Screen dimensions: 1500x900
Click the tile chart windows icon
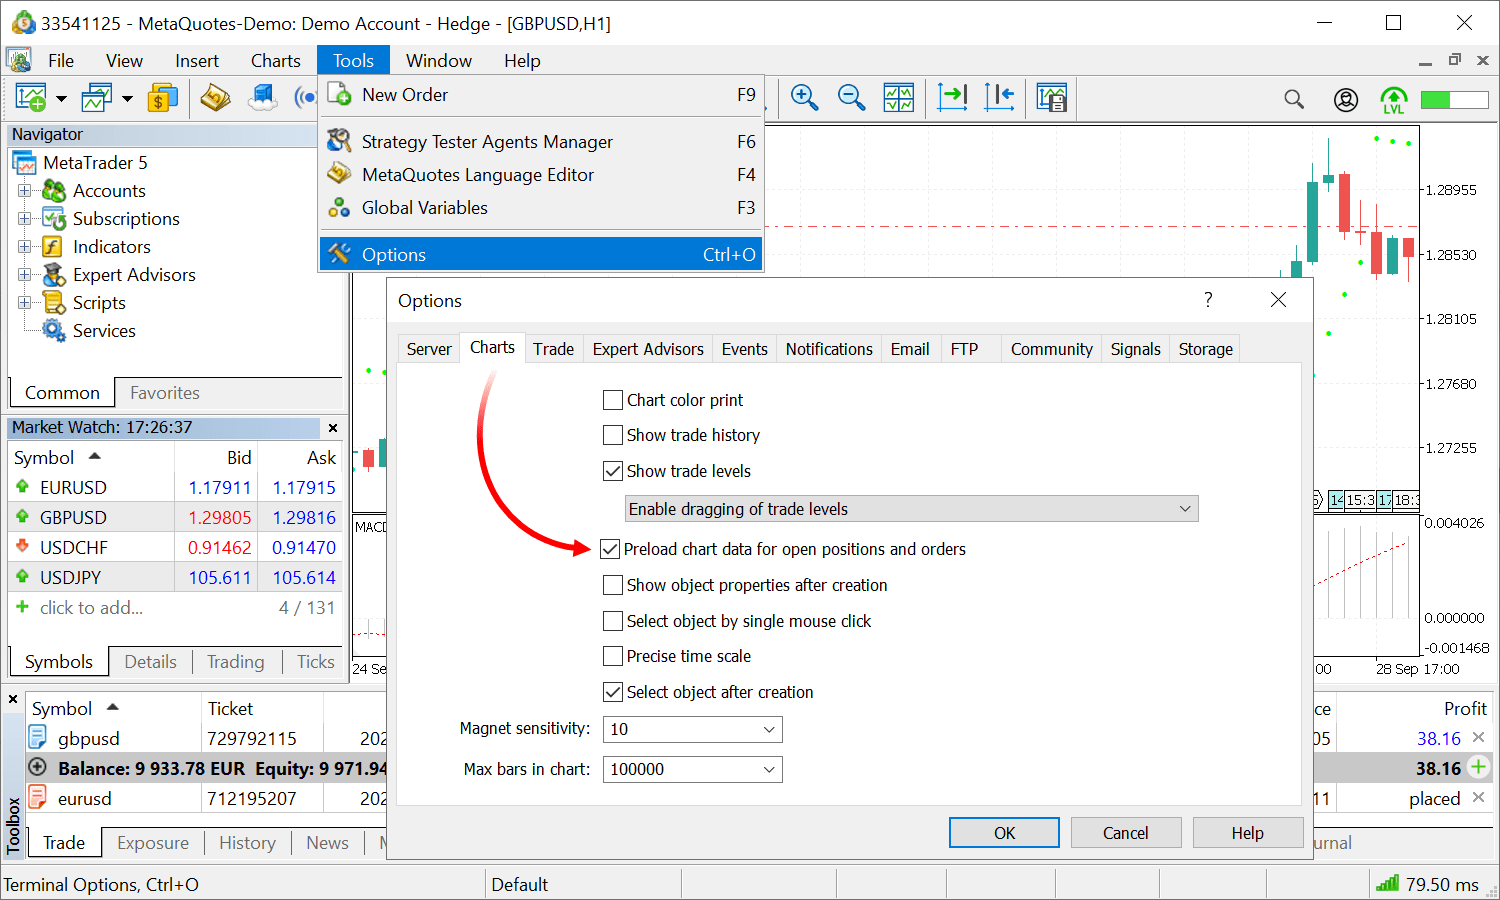(x=898, y=97)
